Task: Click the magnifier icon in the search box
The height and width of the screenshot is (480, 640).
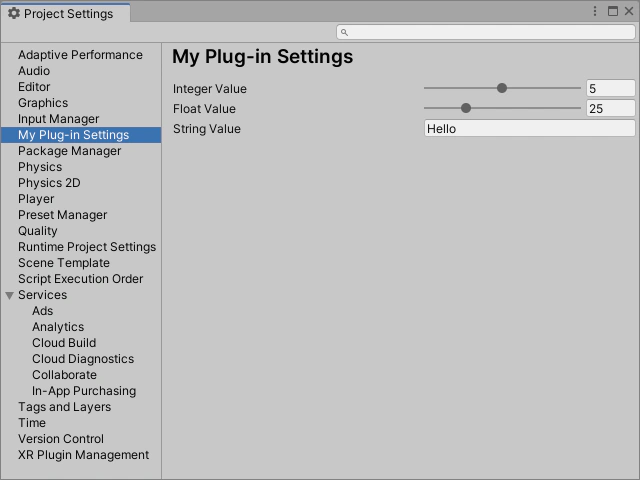Action: (344, 32)
